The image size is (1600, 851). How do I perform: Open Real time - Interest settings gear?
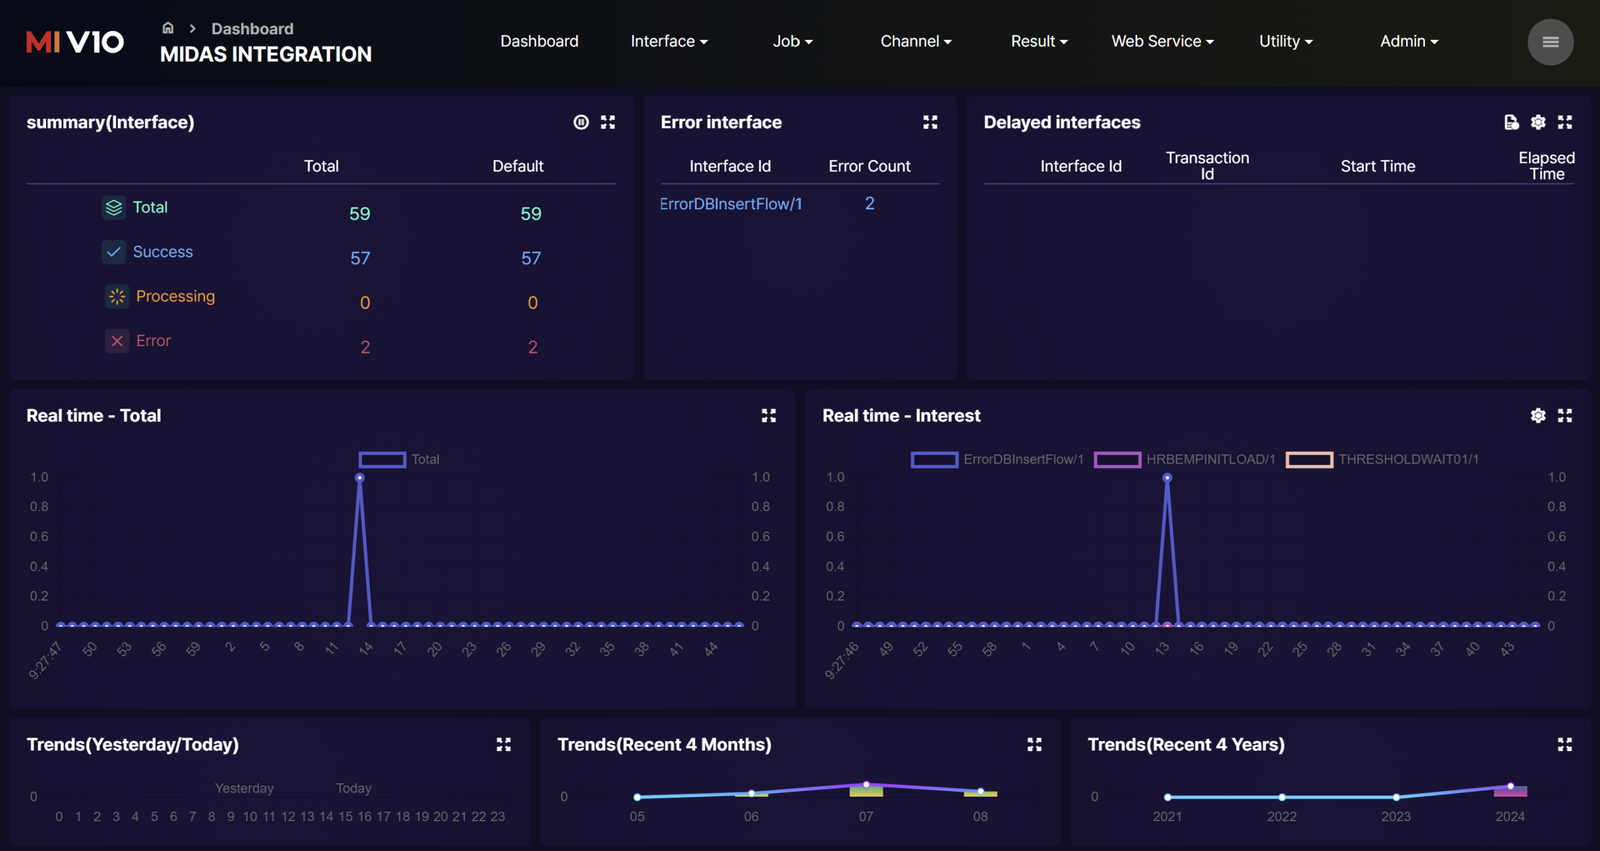coord(1538,415)
